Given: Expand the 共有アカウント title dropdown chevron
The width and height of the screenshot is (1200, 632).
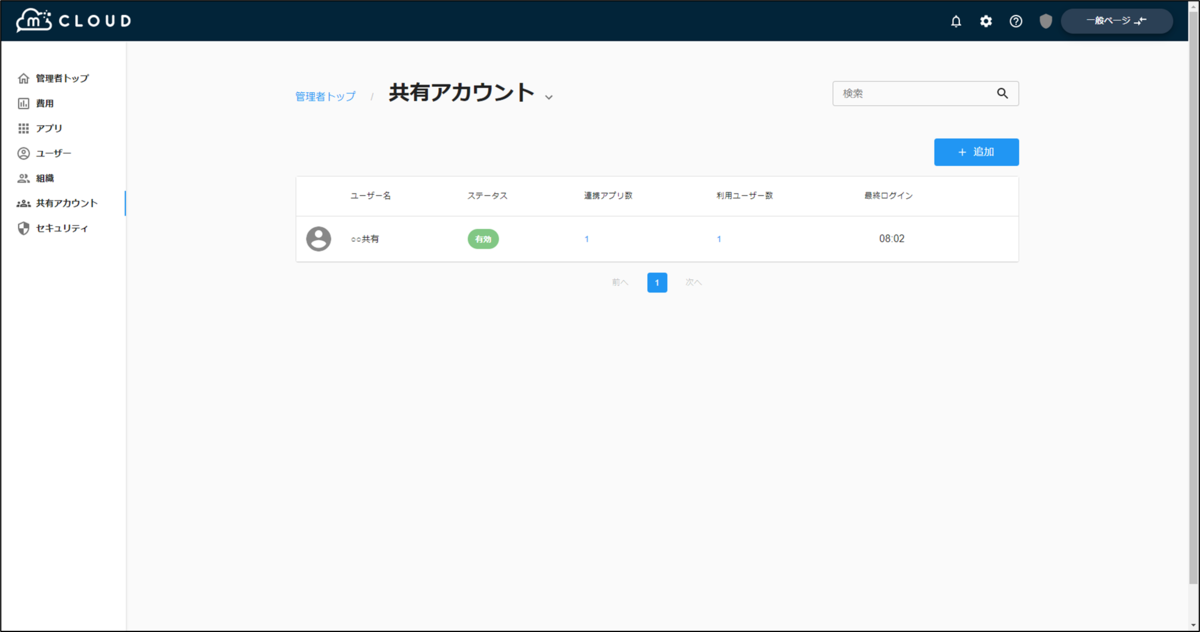Looking at the screenshot, I should pos(548,94).
